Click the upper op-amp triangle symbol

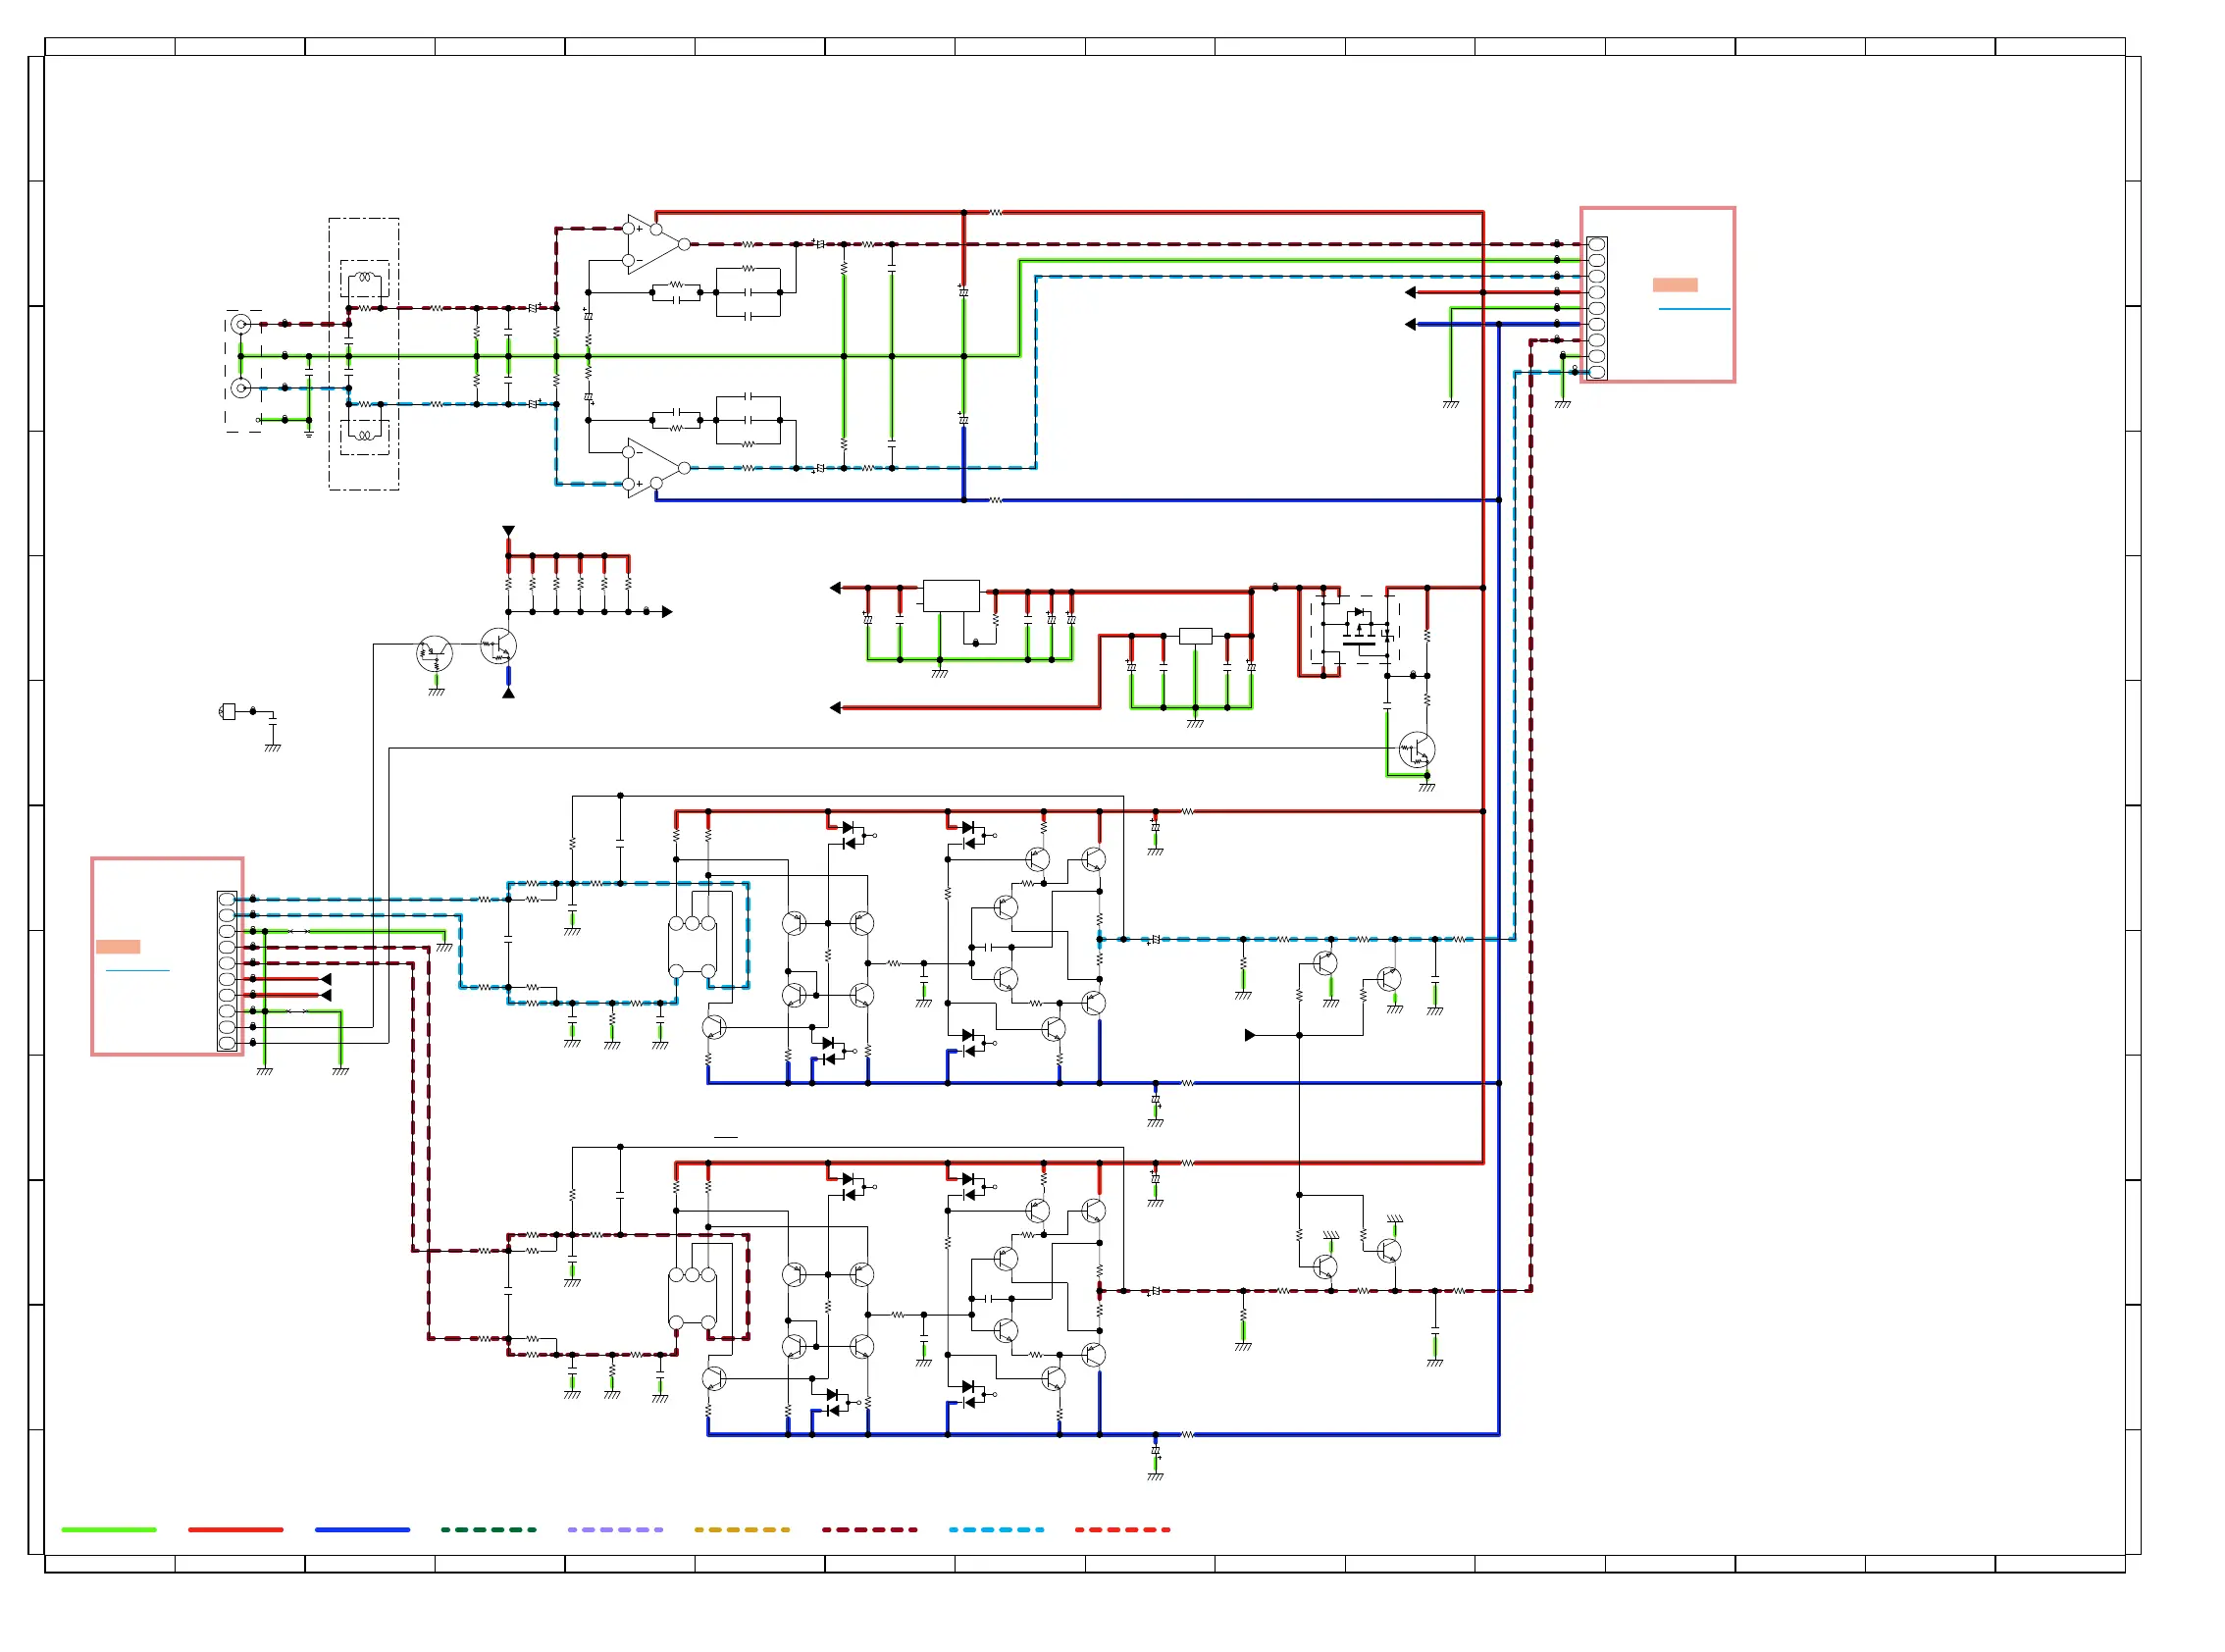[653, 244]
